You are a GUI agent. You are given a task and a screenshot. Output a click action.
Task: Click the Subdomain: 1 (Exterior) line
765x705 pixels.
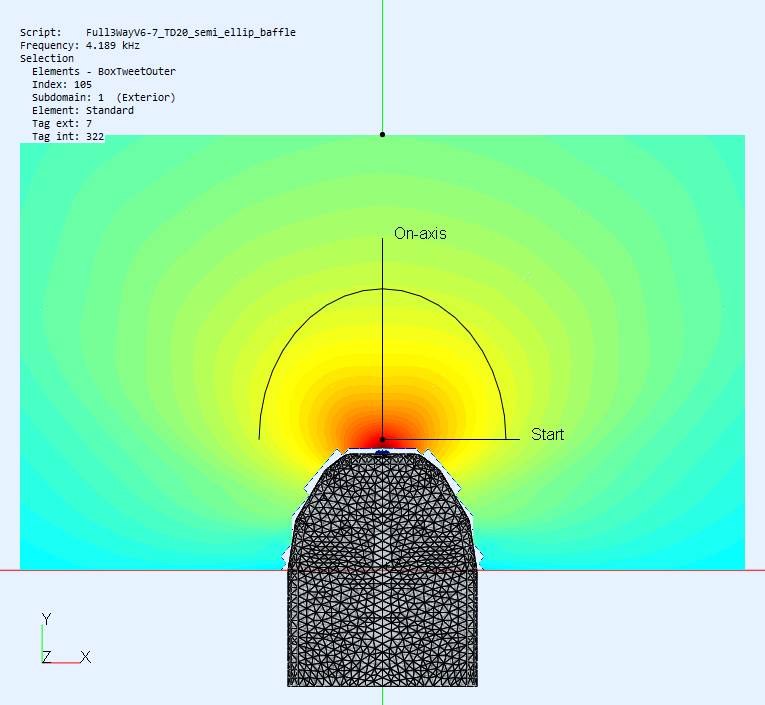point(104,97)
